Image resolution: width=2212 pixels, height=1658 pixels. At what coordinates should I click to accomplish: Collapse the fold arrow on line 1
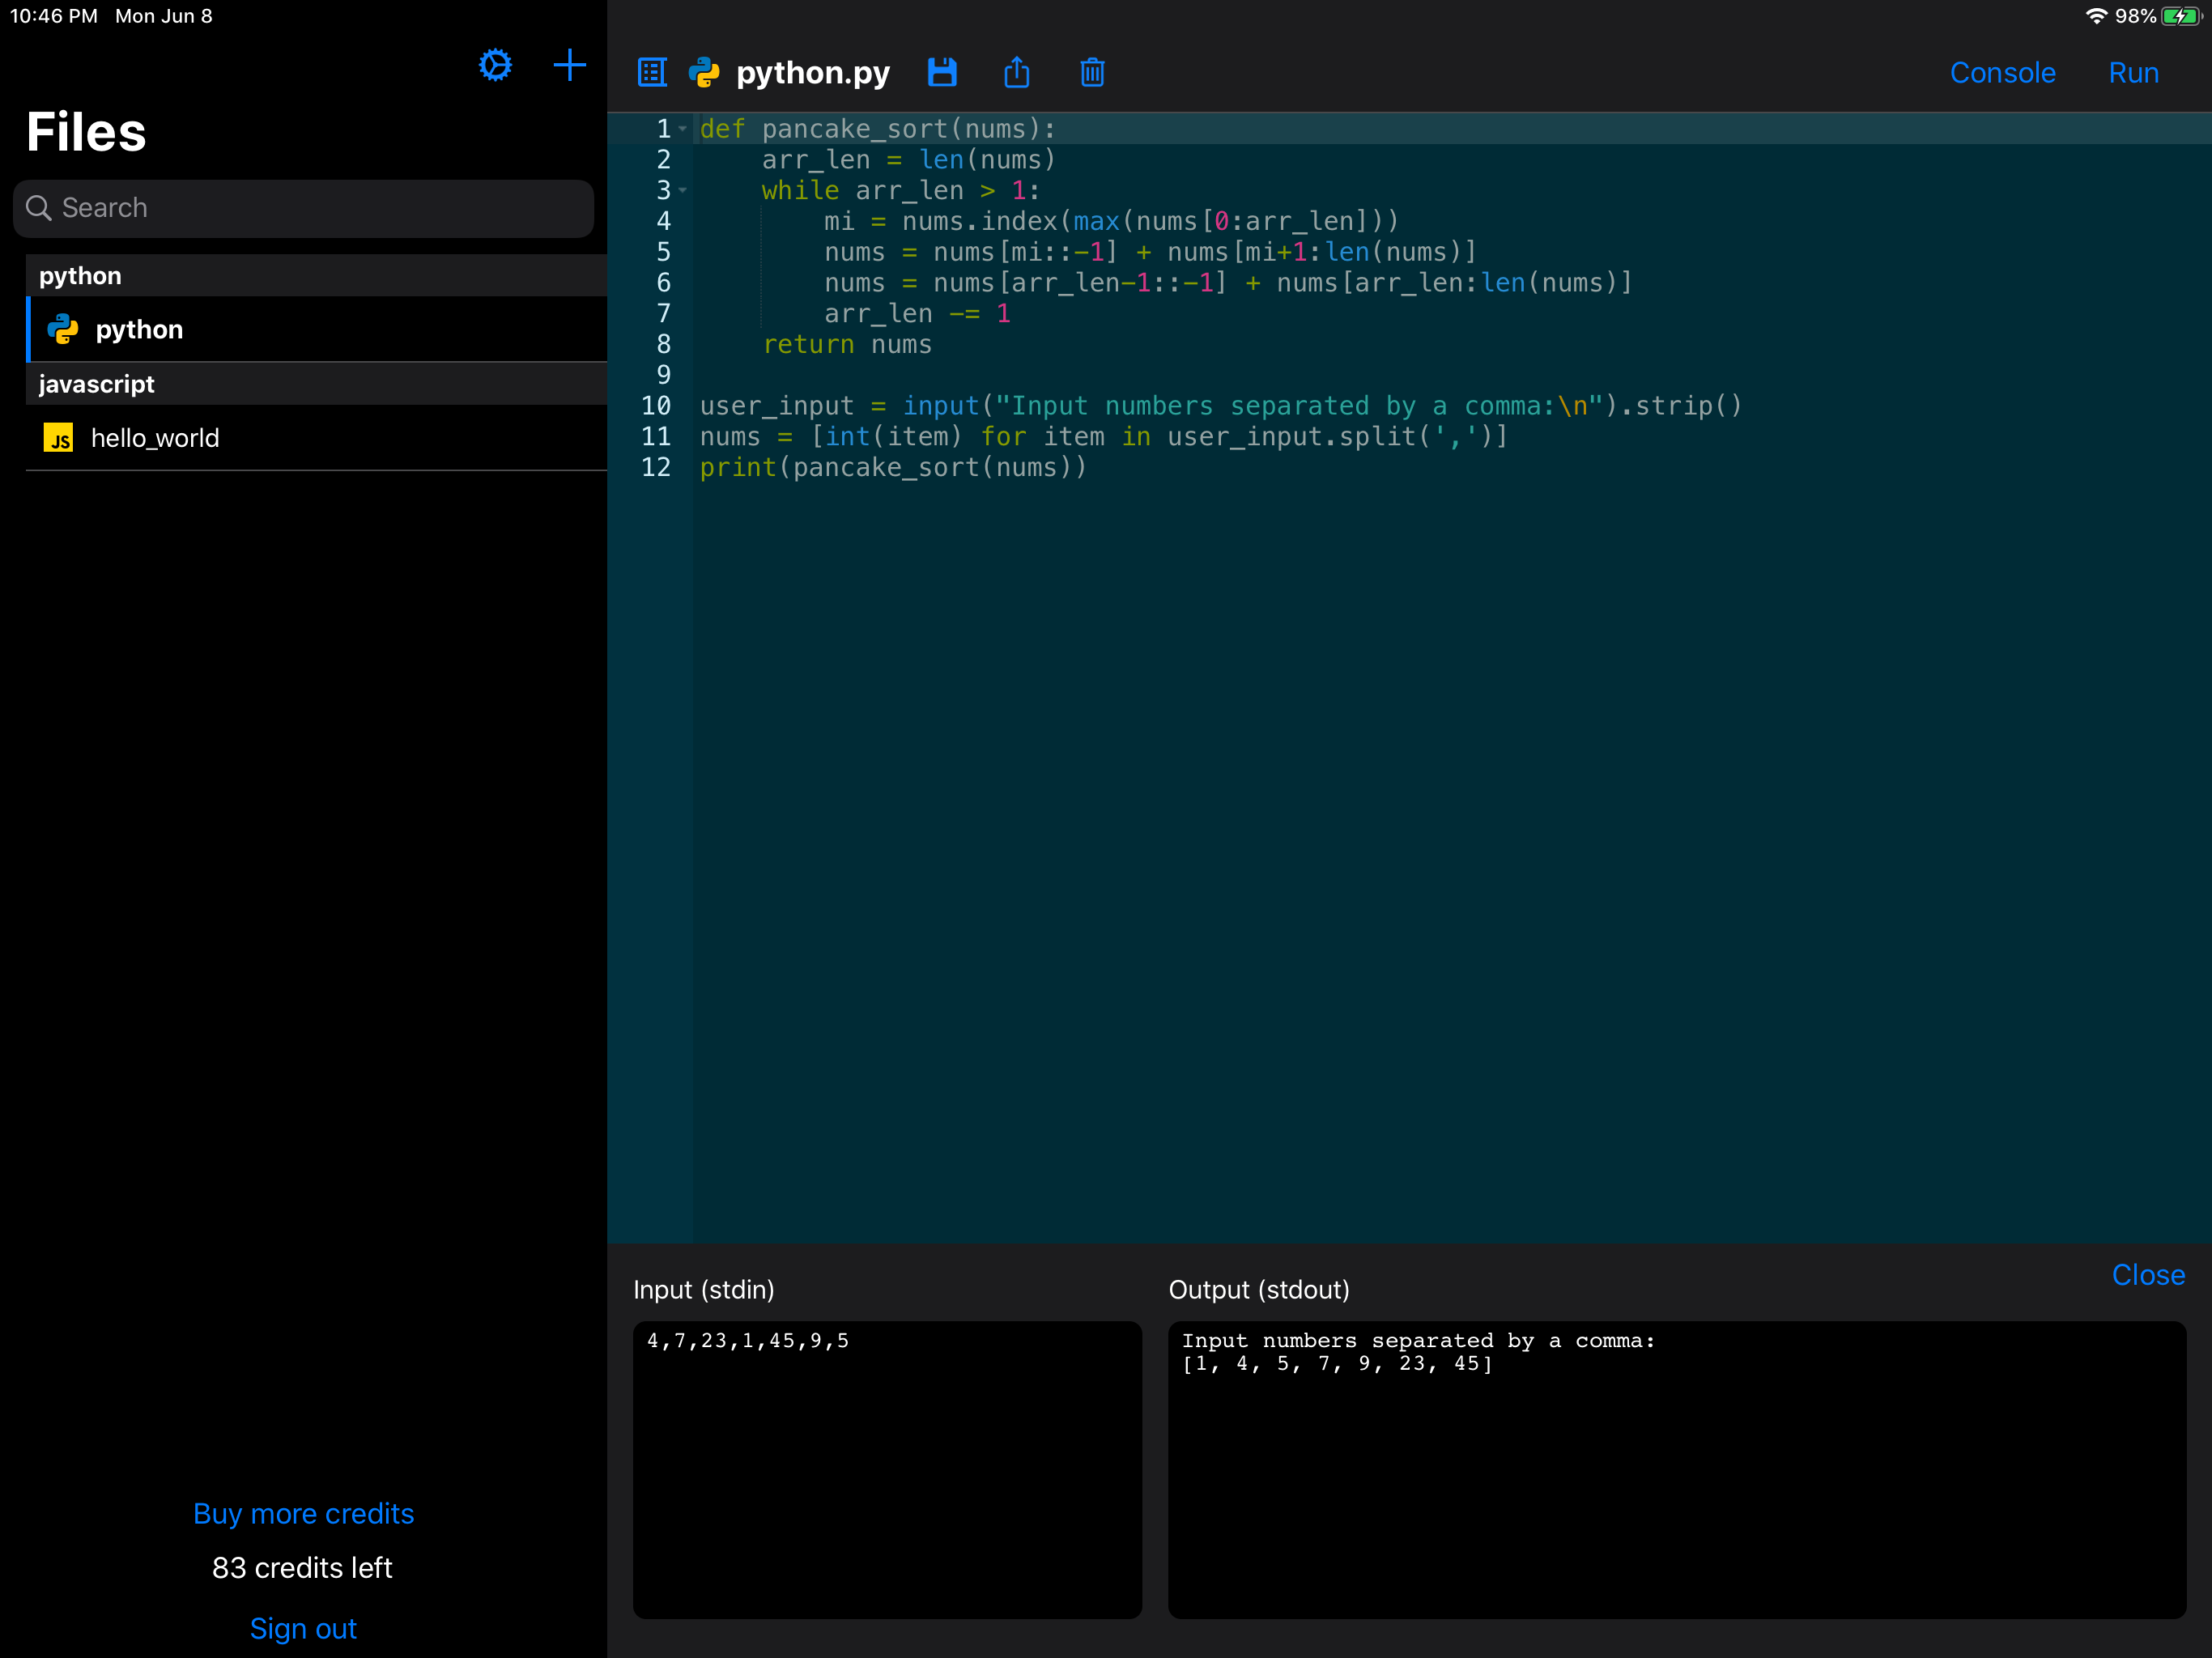pyautogui.click(x=683, y=129)
